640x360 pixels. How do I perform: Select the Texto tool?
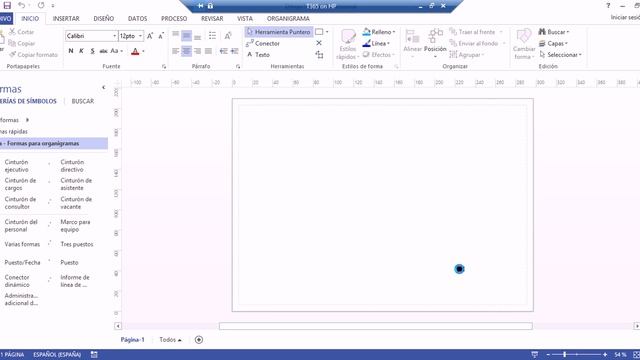click(x=258, y=55)
